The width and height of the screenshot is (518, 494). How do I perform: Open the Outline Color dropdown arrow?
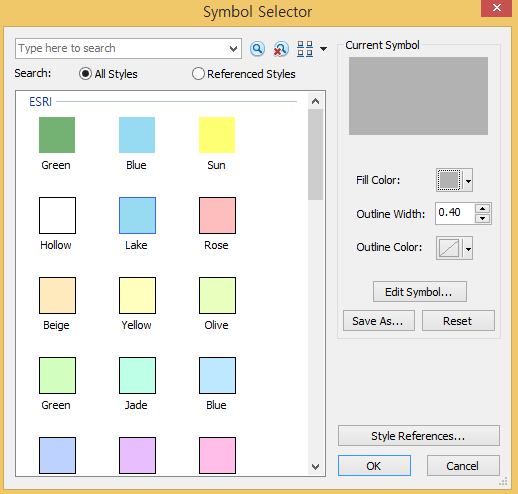468,249
